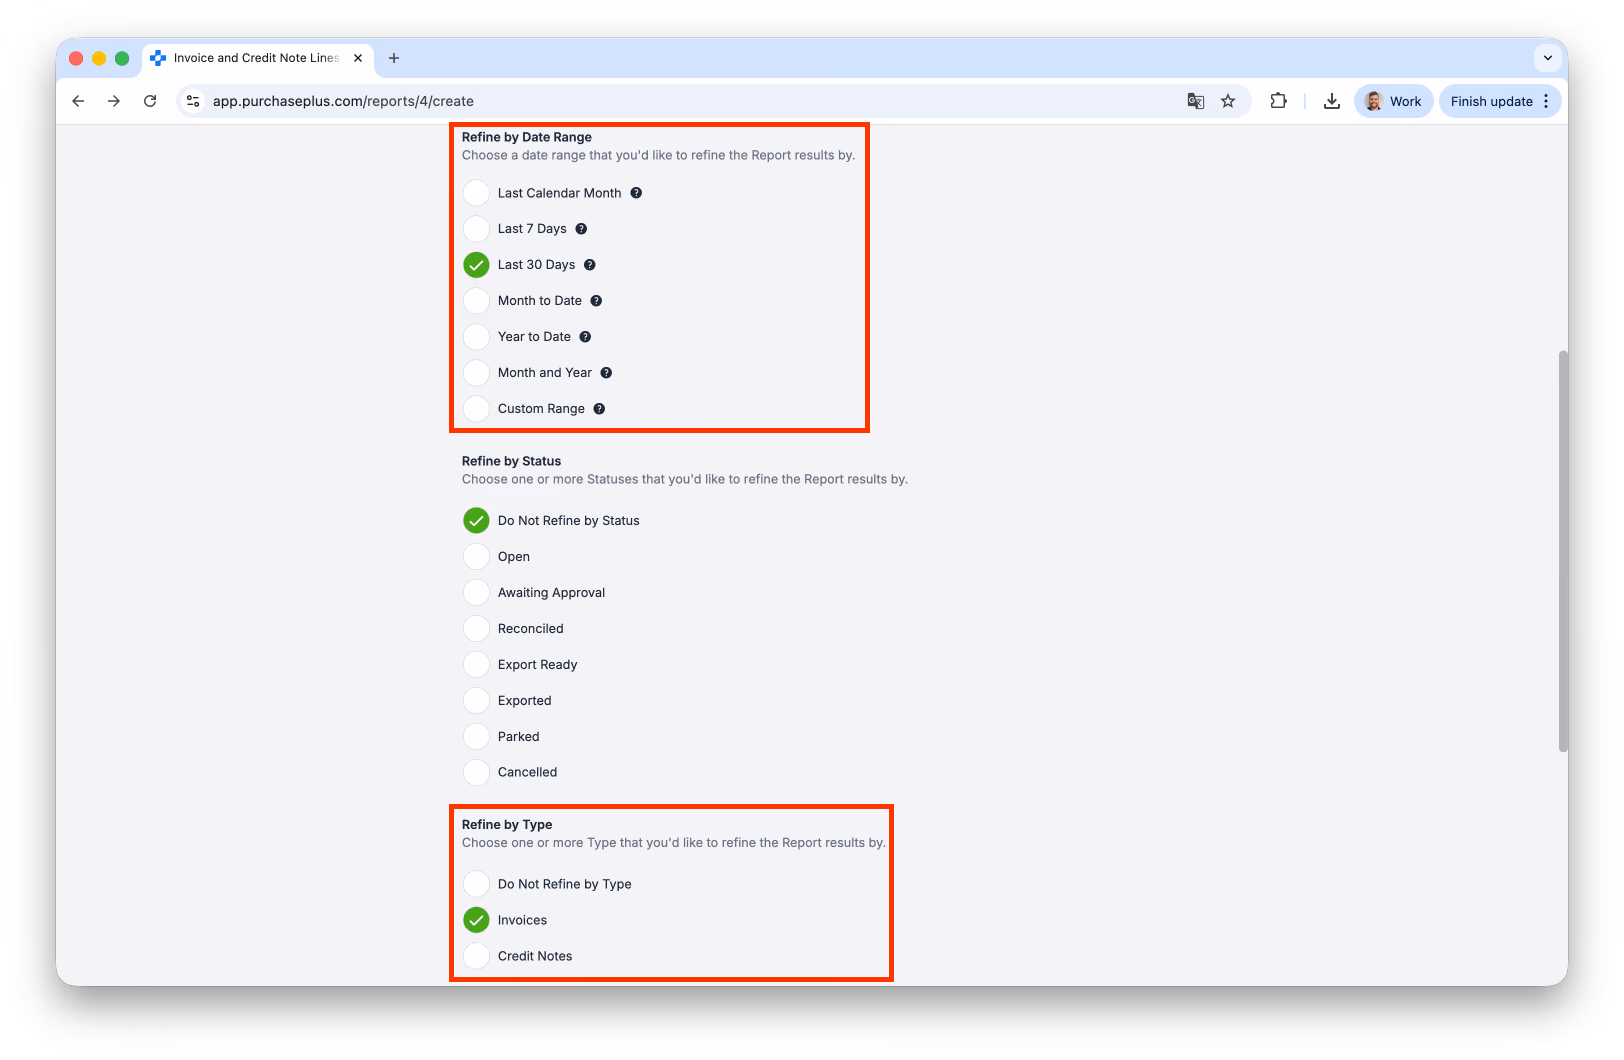
Task: Show help icon for Last 30 Days
Action: point(590,265)
